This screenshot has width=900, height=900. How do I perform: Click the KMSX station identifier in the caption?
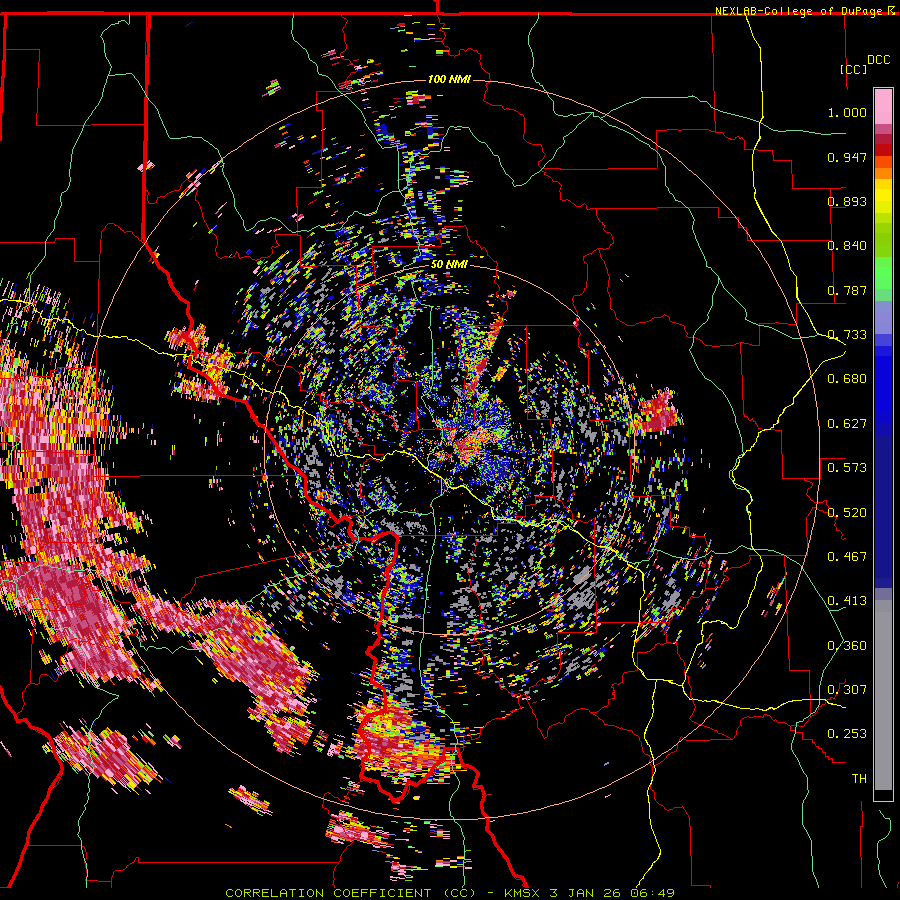523,893
